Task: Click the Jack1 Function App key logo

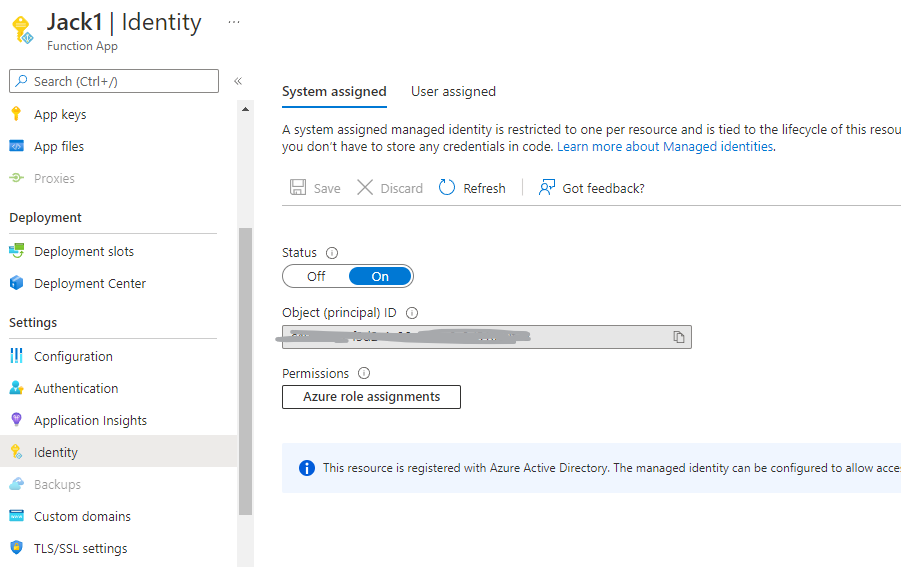Action: [x=22, y=30]
